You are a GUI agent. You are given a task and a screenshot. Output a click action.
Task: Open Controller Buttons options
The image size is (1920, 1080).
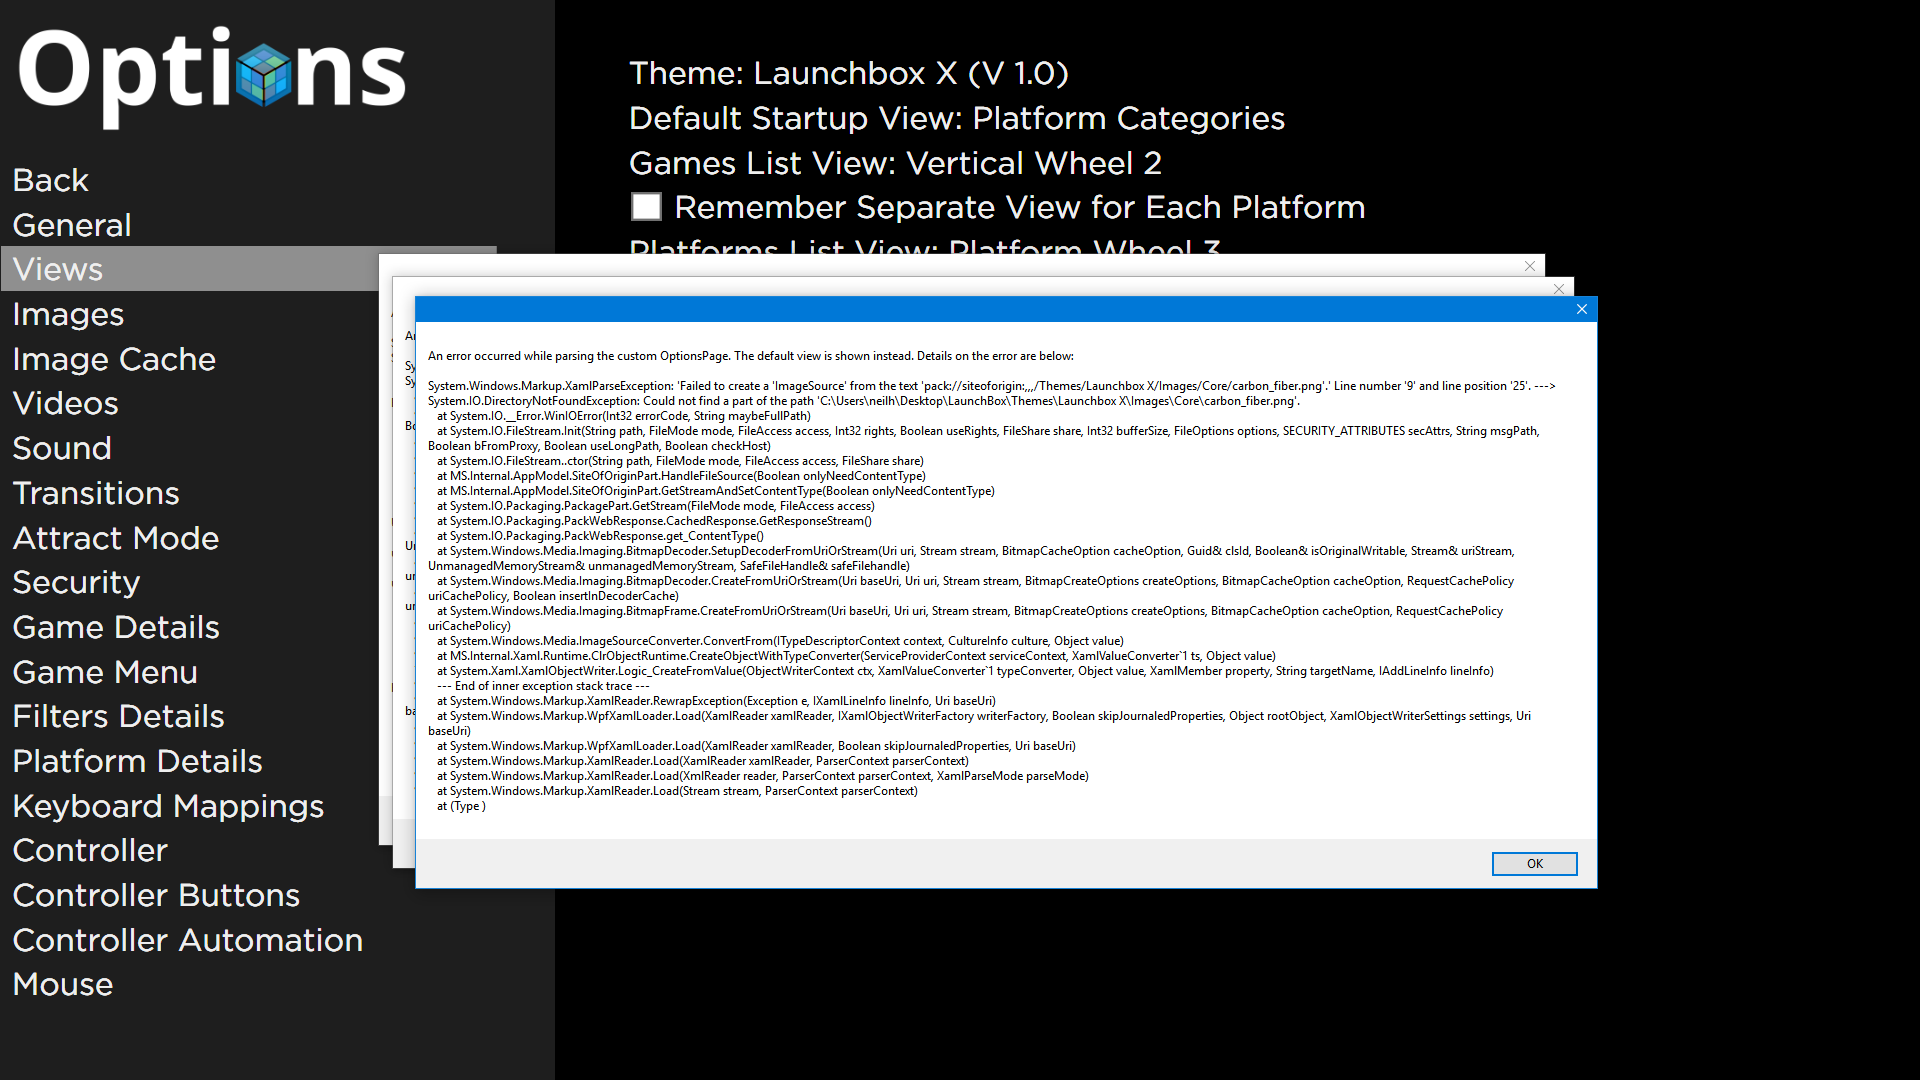(156, 895)
